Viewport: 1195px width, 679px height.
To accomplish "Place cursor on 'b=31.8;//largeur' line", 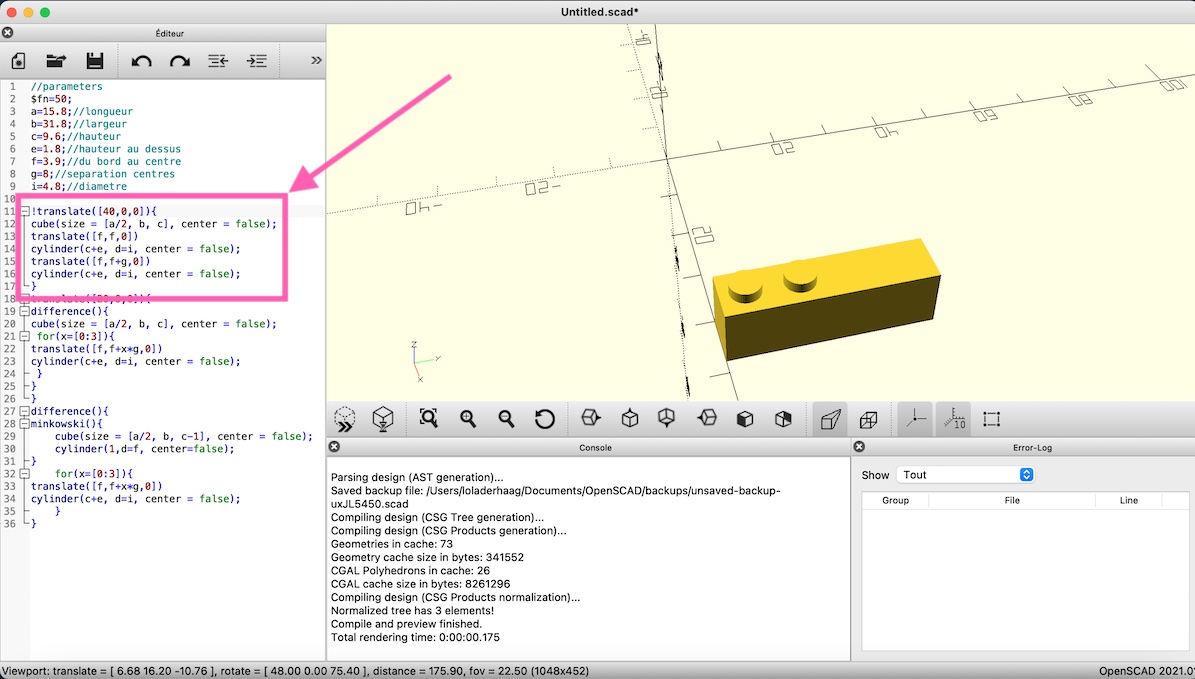I will tap(78, 123).
